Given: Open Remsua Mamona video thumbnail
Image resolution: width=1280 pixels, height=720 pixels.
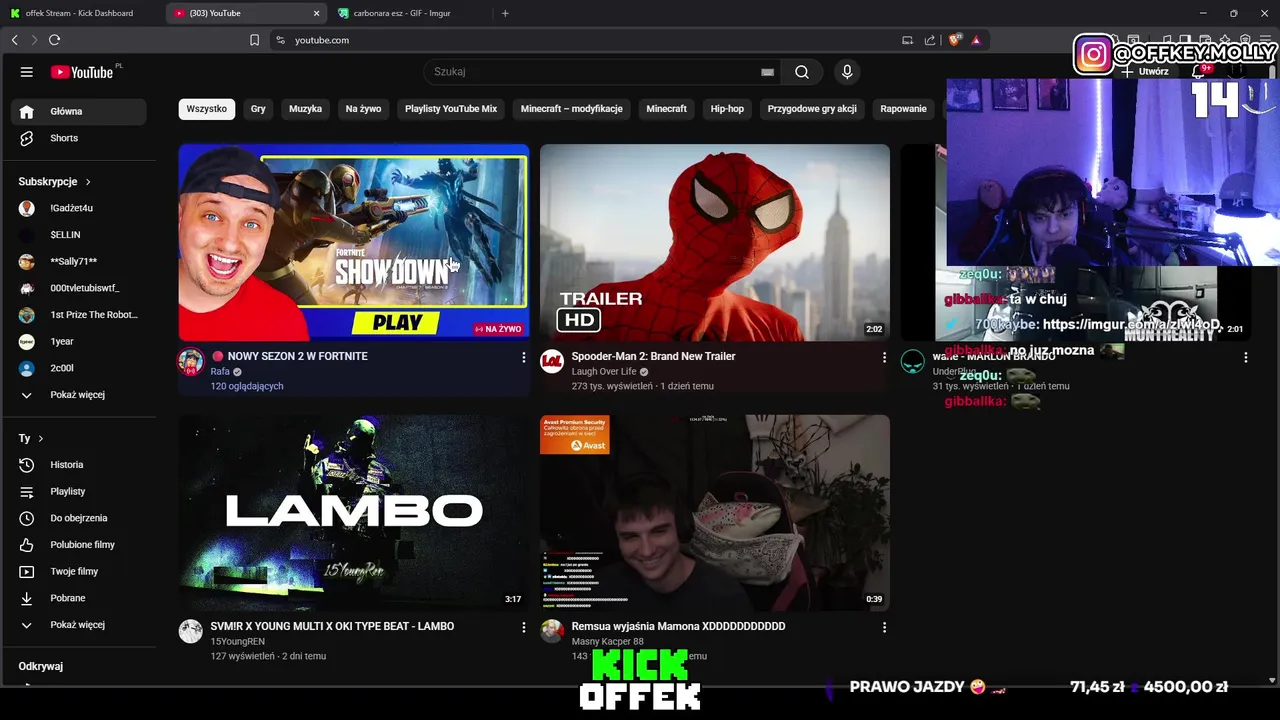Looking at the screenshot, I should (715, 512).
